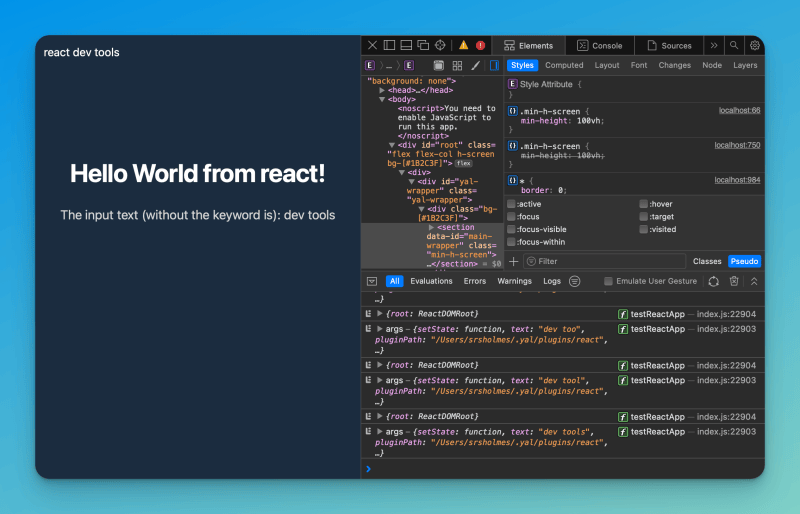Filter console to Errors
800x514 pixels.
coord(474,281)
